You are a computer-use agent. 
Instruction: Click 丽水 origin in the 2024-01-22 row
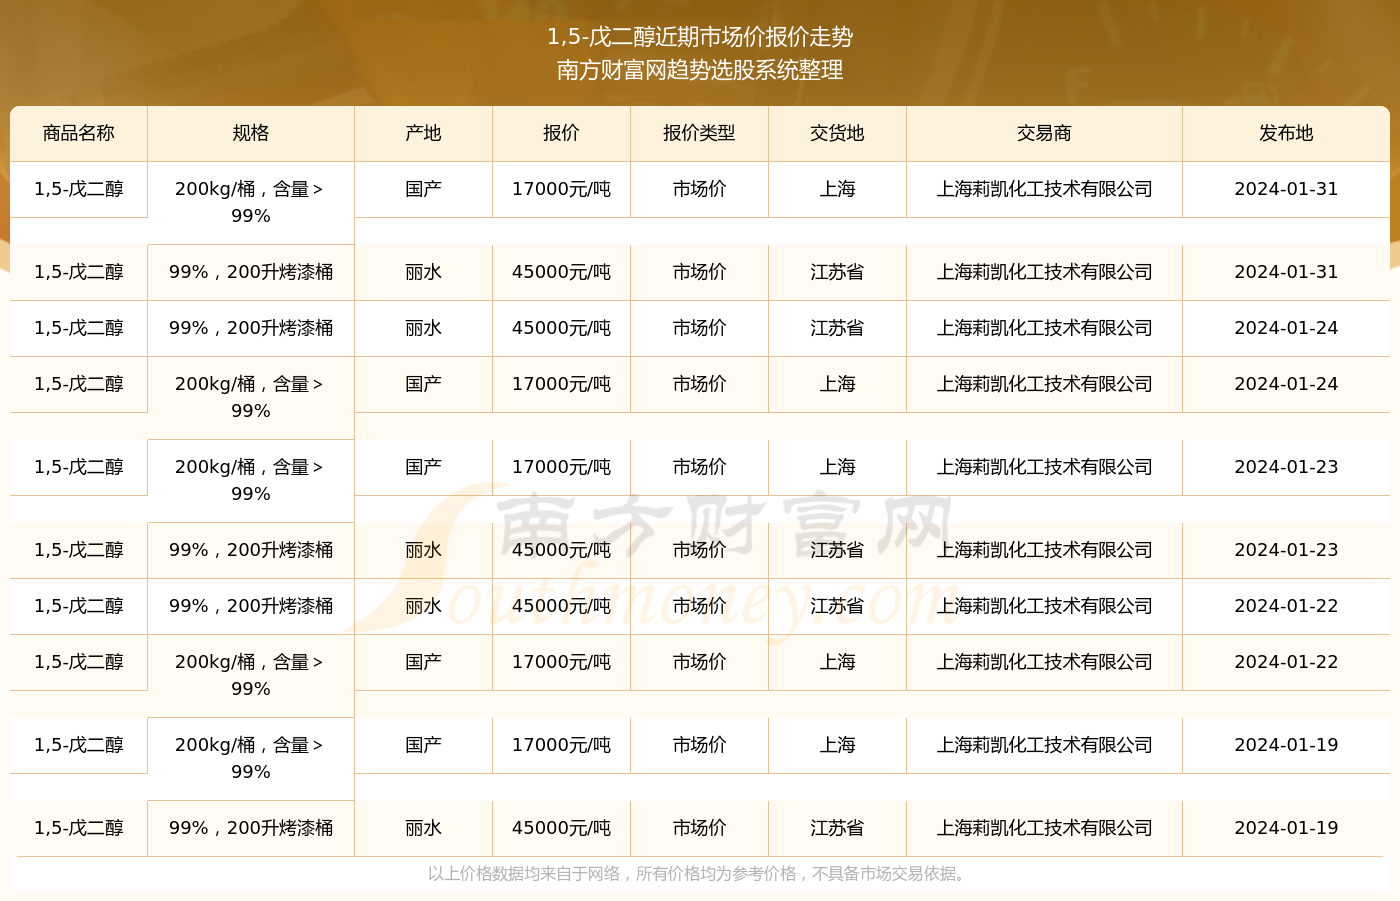pyautogui.click(x=423, y=606)
